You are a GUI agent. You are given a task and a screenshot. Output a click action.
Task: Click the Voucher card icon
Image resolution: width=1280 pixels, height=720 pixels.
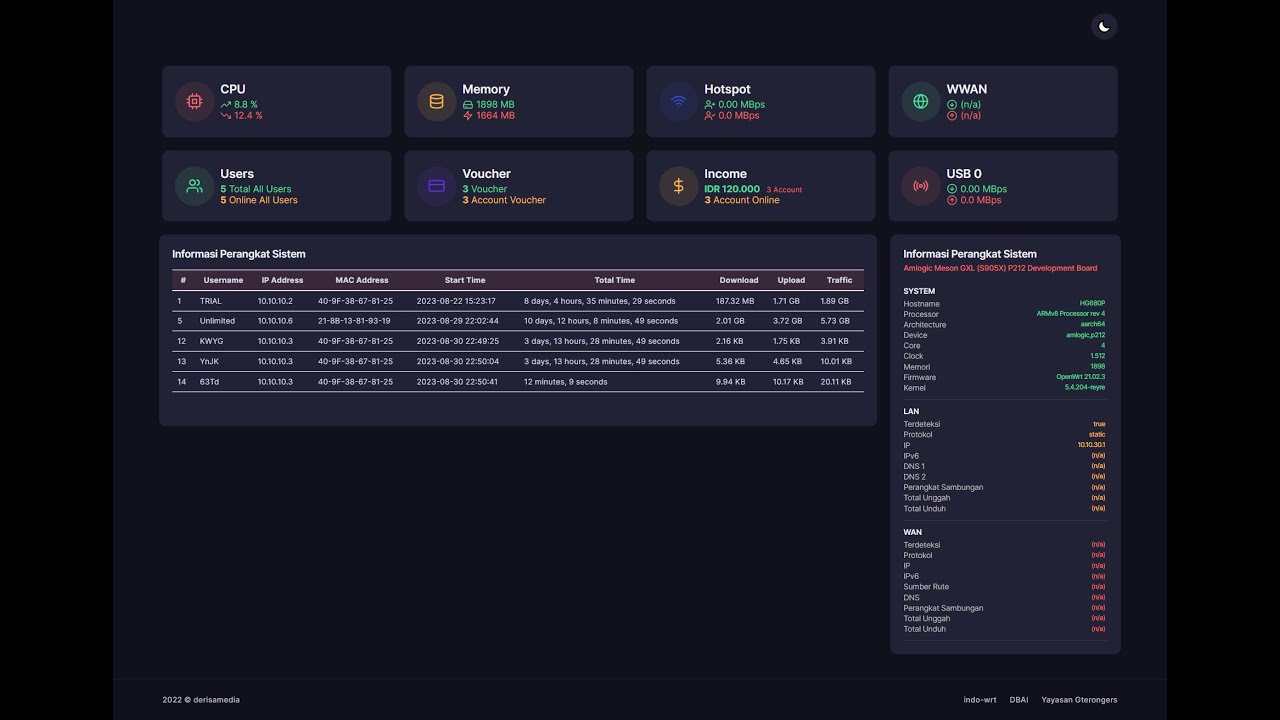(x=436, y=186)
